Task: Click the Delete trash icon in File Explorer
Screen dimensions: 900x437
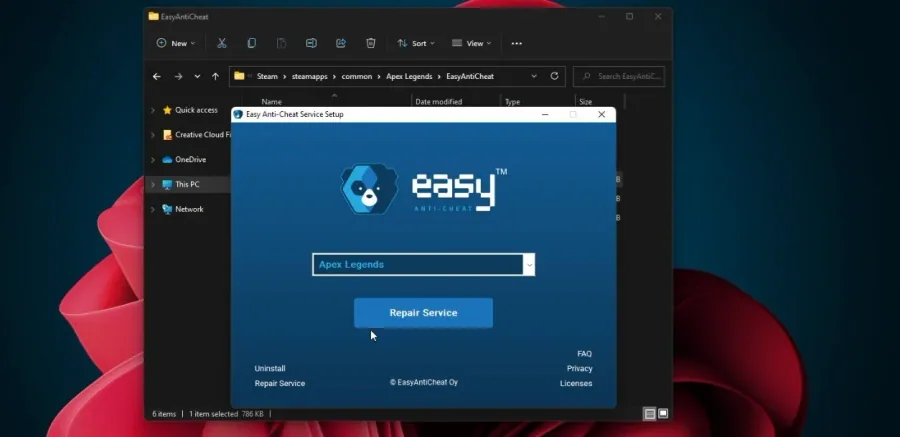Action: (x=371, y=43)
